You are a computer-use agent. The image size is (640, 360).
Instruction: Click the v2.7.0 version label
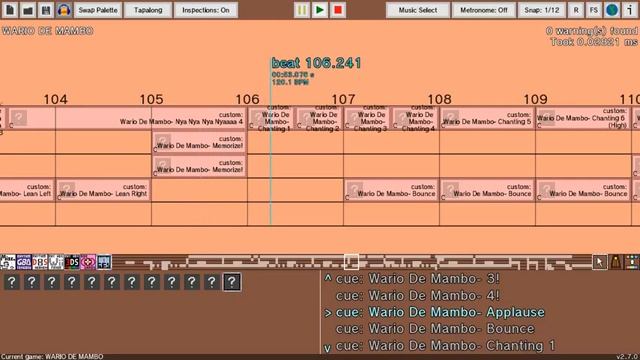628,357
